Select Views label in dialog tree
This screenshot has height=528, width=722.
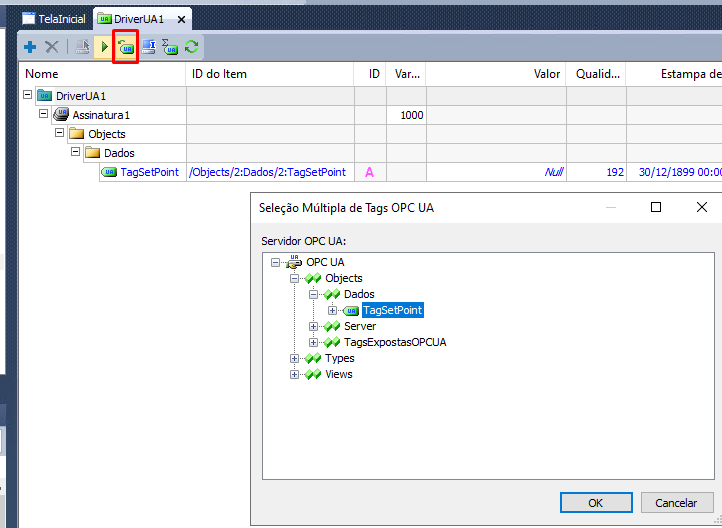tap(338, 374)
